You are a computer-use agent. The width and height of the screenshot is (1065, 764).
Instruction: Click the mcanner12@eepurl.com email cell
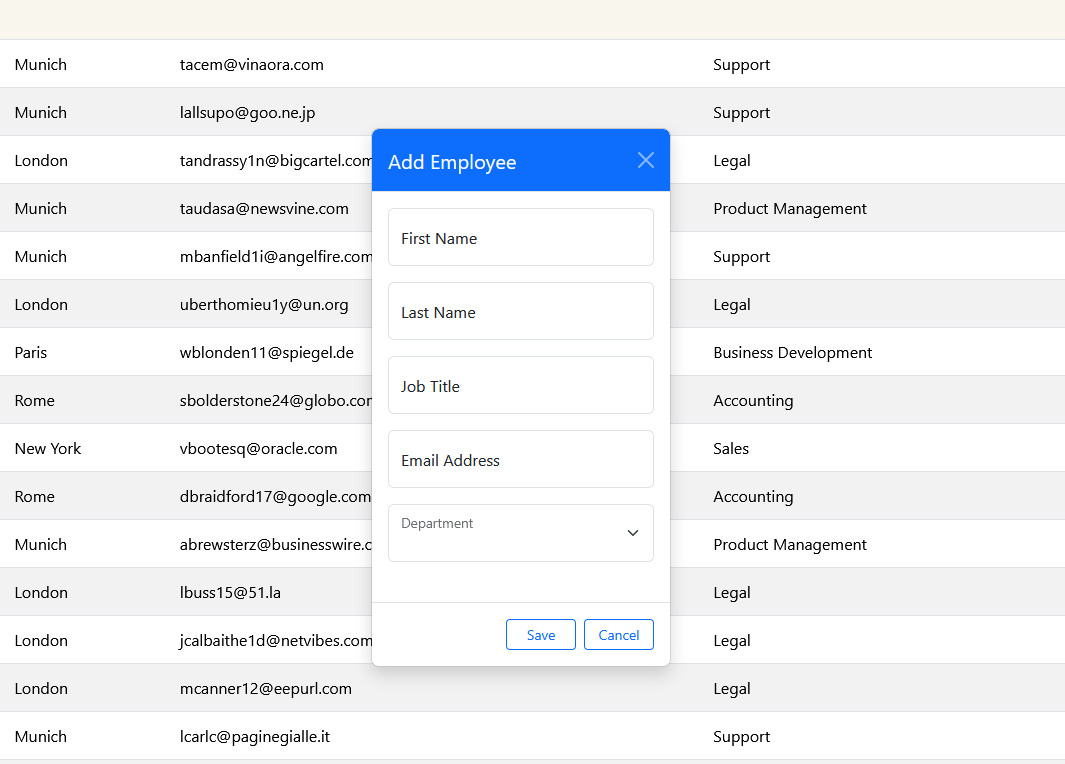(x=266, y=689)
